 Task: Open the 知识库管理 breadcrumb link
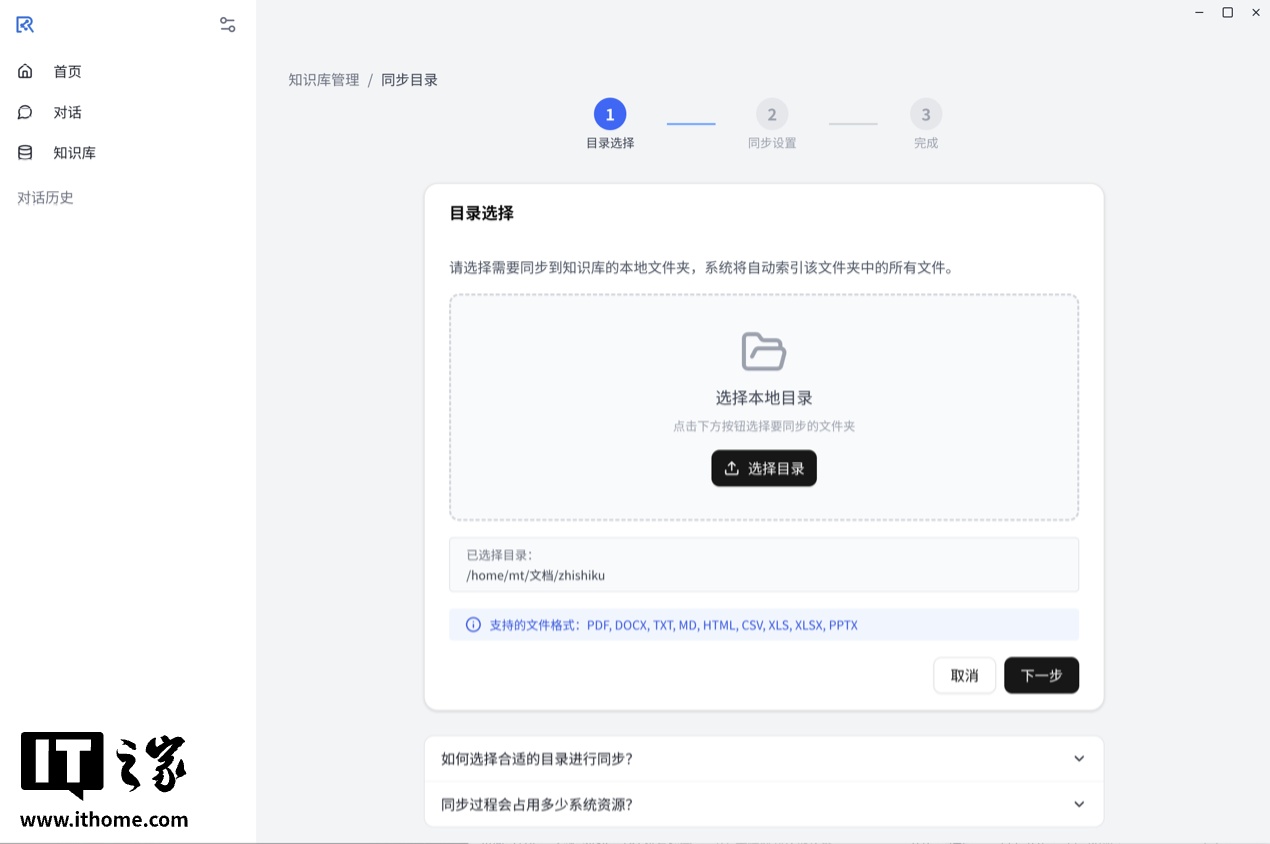[322, 79]
